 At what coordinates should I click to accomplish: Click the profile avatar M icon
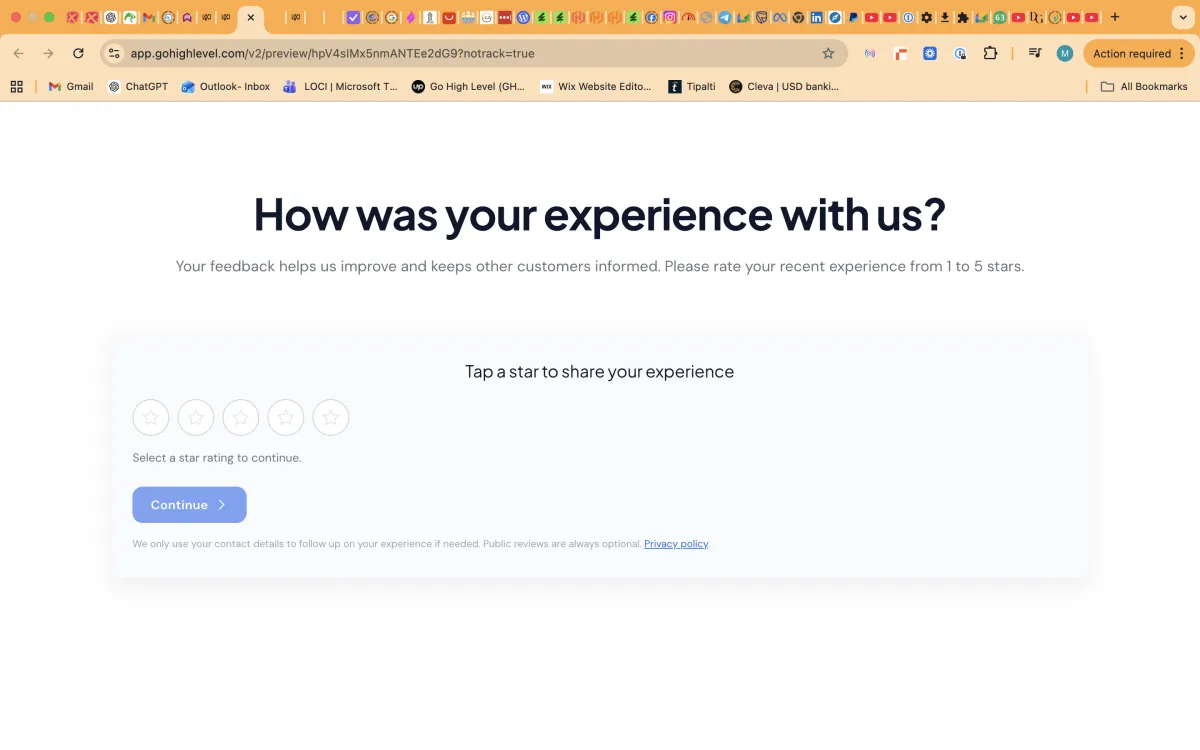coord(1065,54)
